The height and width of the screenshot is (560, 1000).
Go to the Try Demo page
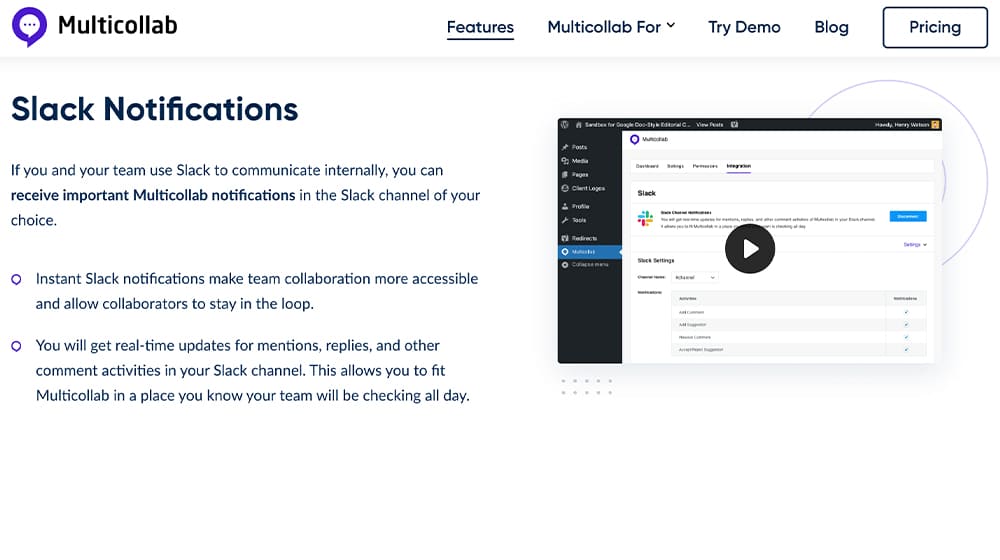[x=744, y=27]
